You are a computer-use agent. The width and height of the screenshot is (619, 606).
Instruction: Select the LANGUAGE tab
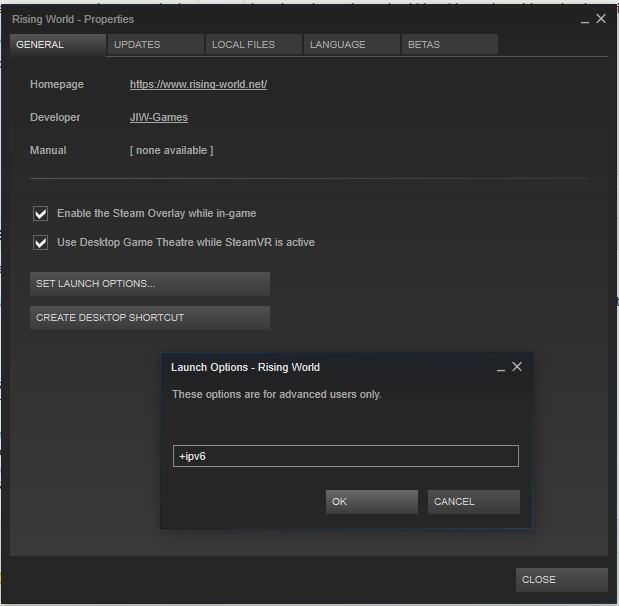[x=350, y=45]
